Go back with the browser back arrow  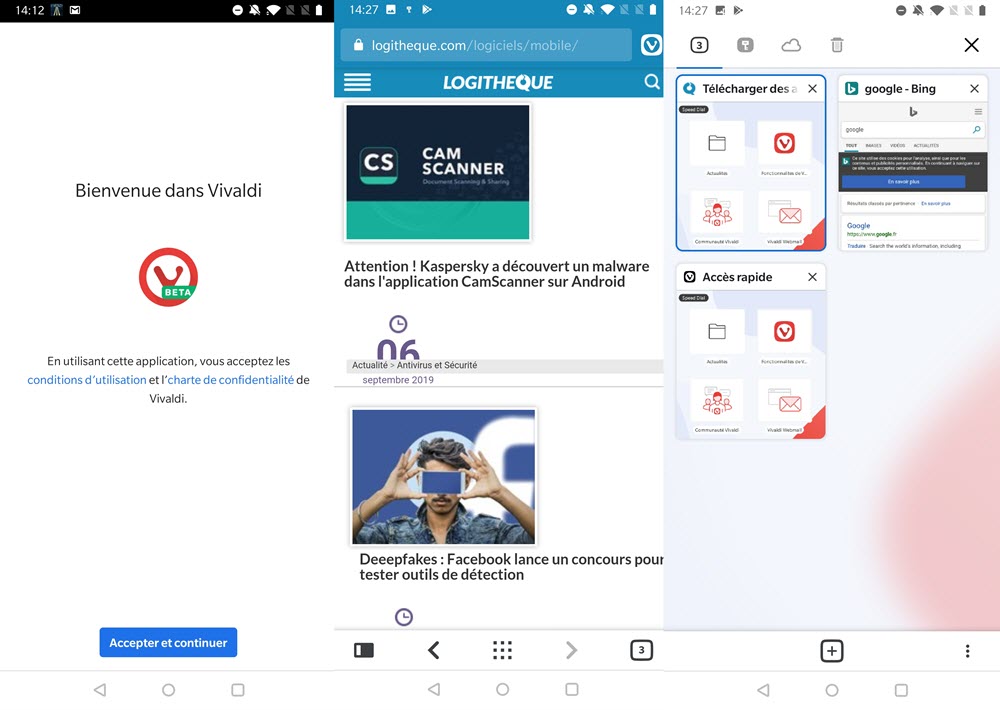(x=434, y=650)
